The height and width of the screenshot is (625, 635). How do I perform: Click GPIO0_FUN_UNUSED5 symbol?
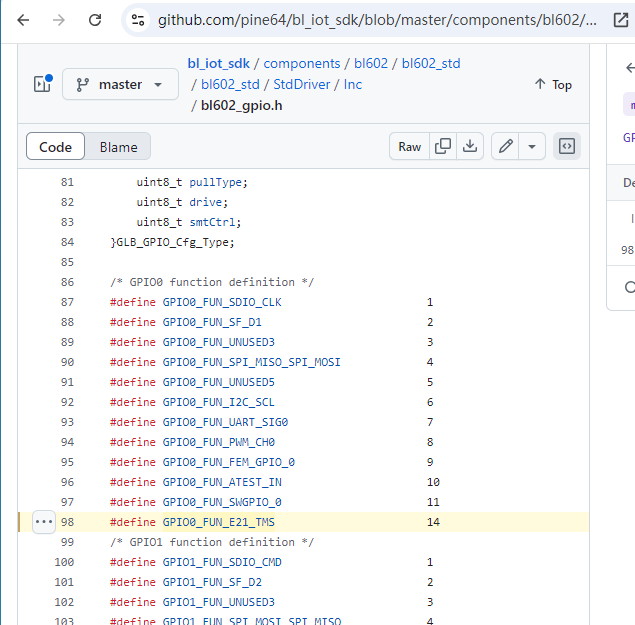coord(219,382)
